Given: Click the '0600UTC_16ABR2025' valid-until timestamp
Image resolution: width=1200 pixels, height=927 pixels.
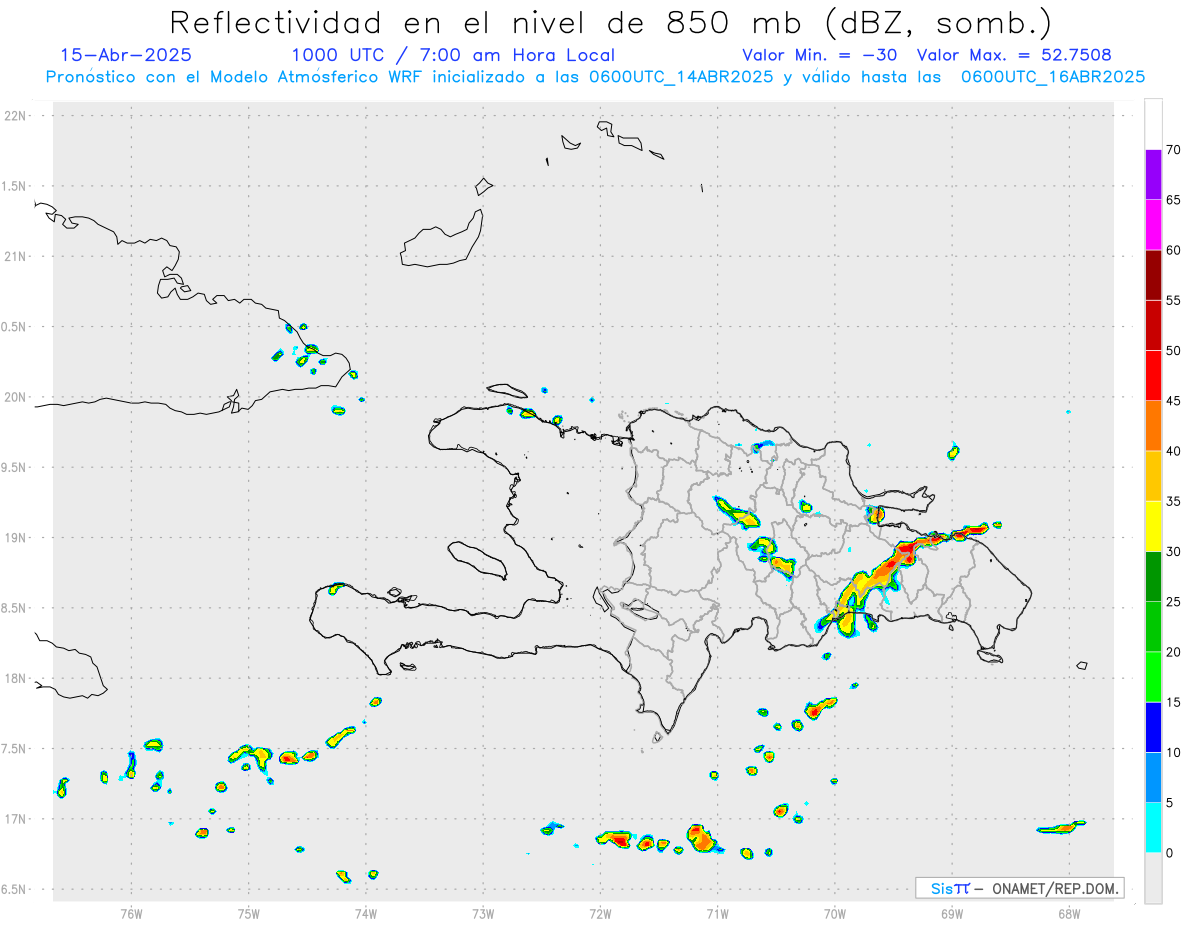Looking at the screenshot, I should 1053,77.
